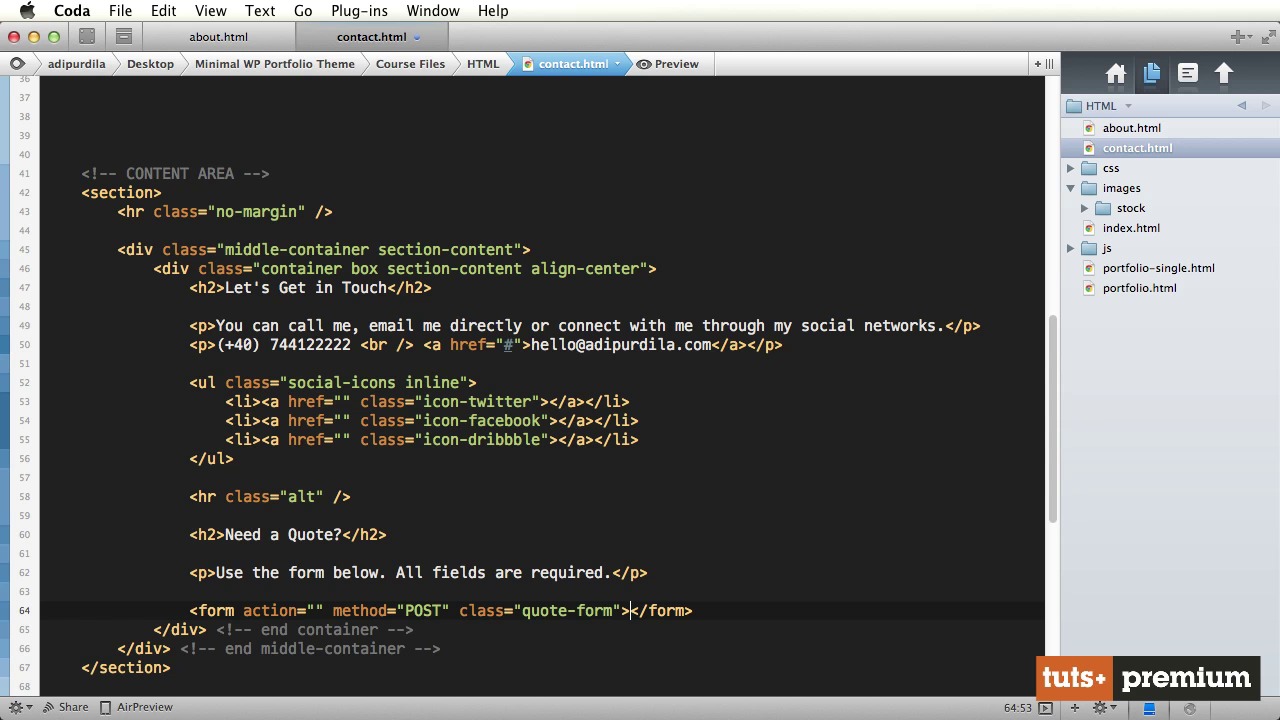Expand the js folder
This screenshot has height=720, width=1280.
[1071, 248]
